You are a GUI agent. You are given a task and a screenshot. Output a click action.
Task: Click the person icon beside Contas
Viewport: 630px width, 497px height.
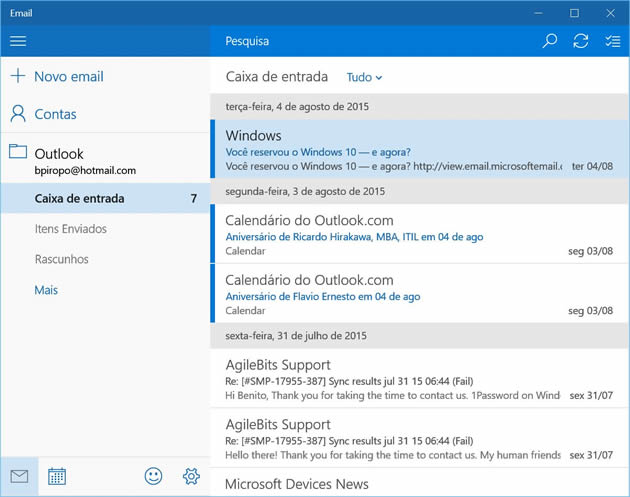click(18, 114)
